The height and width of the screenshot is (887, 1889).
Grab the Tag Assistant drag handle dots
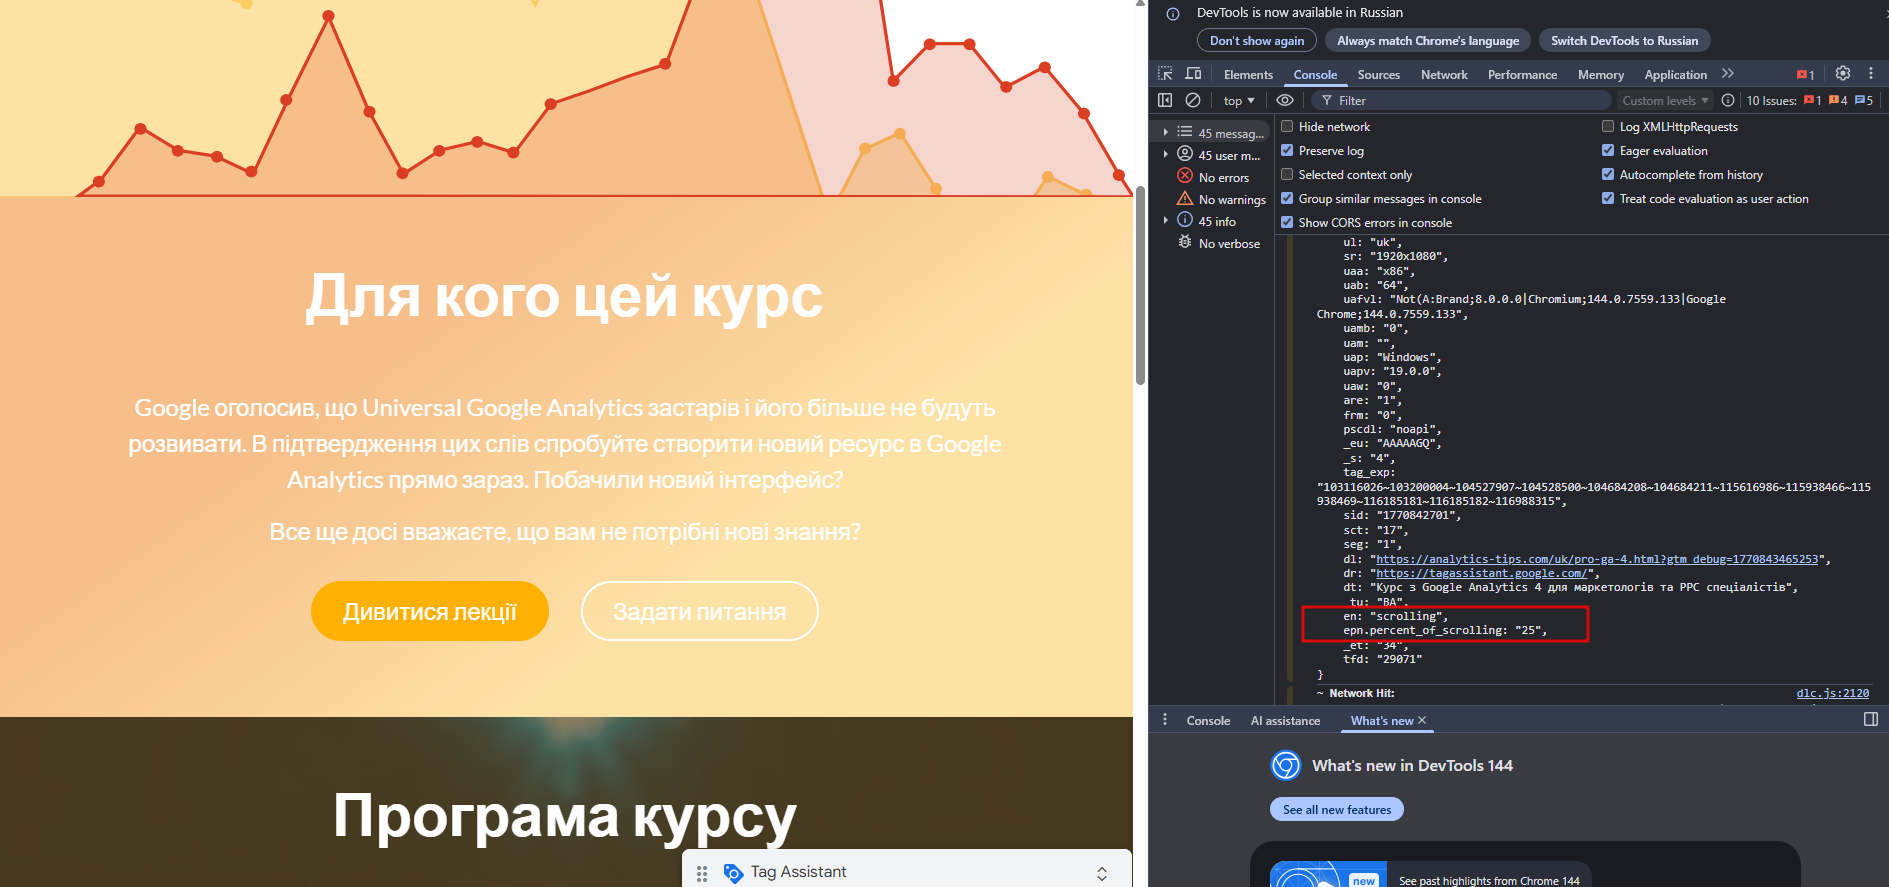(702, 873)
